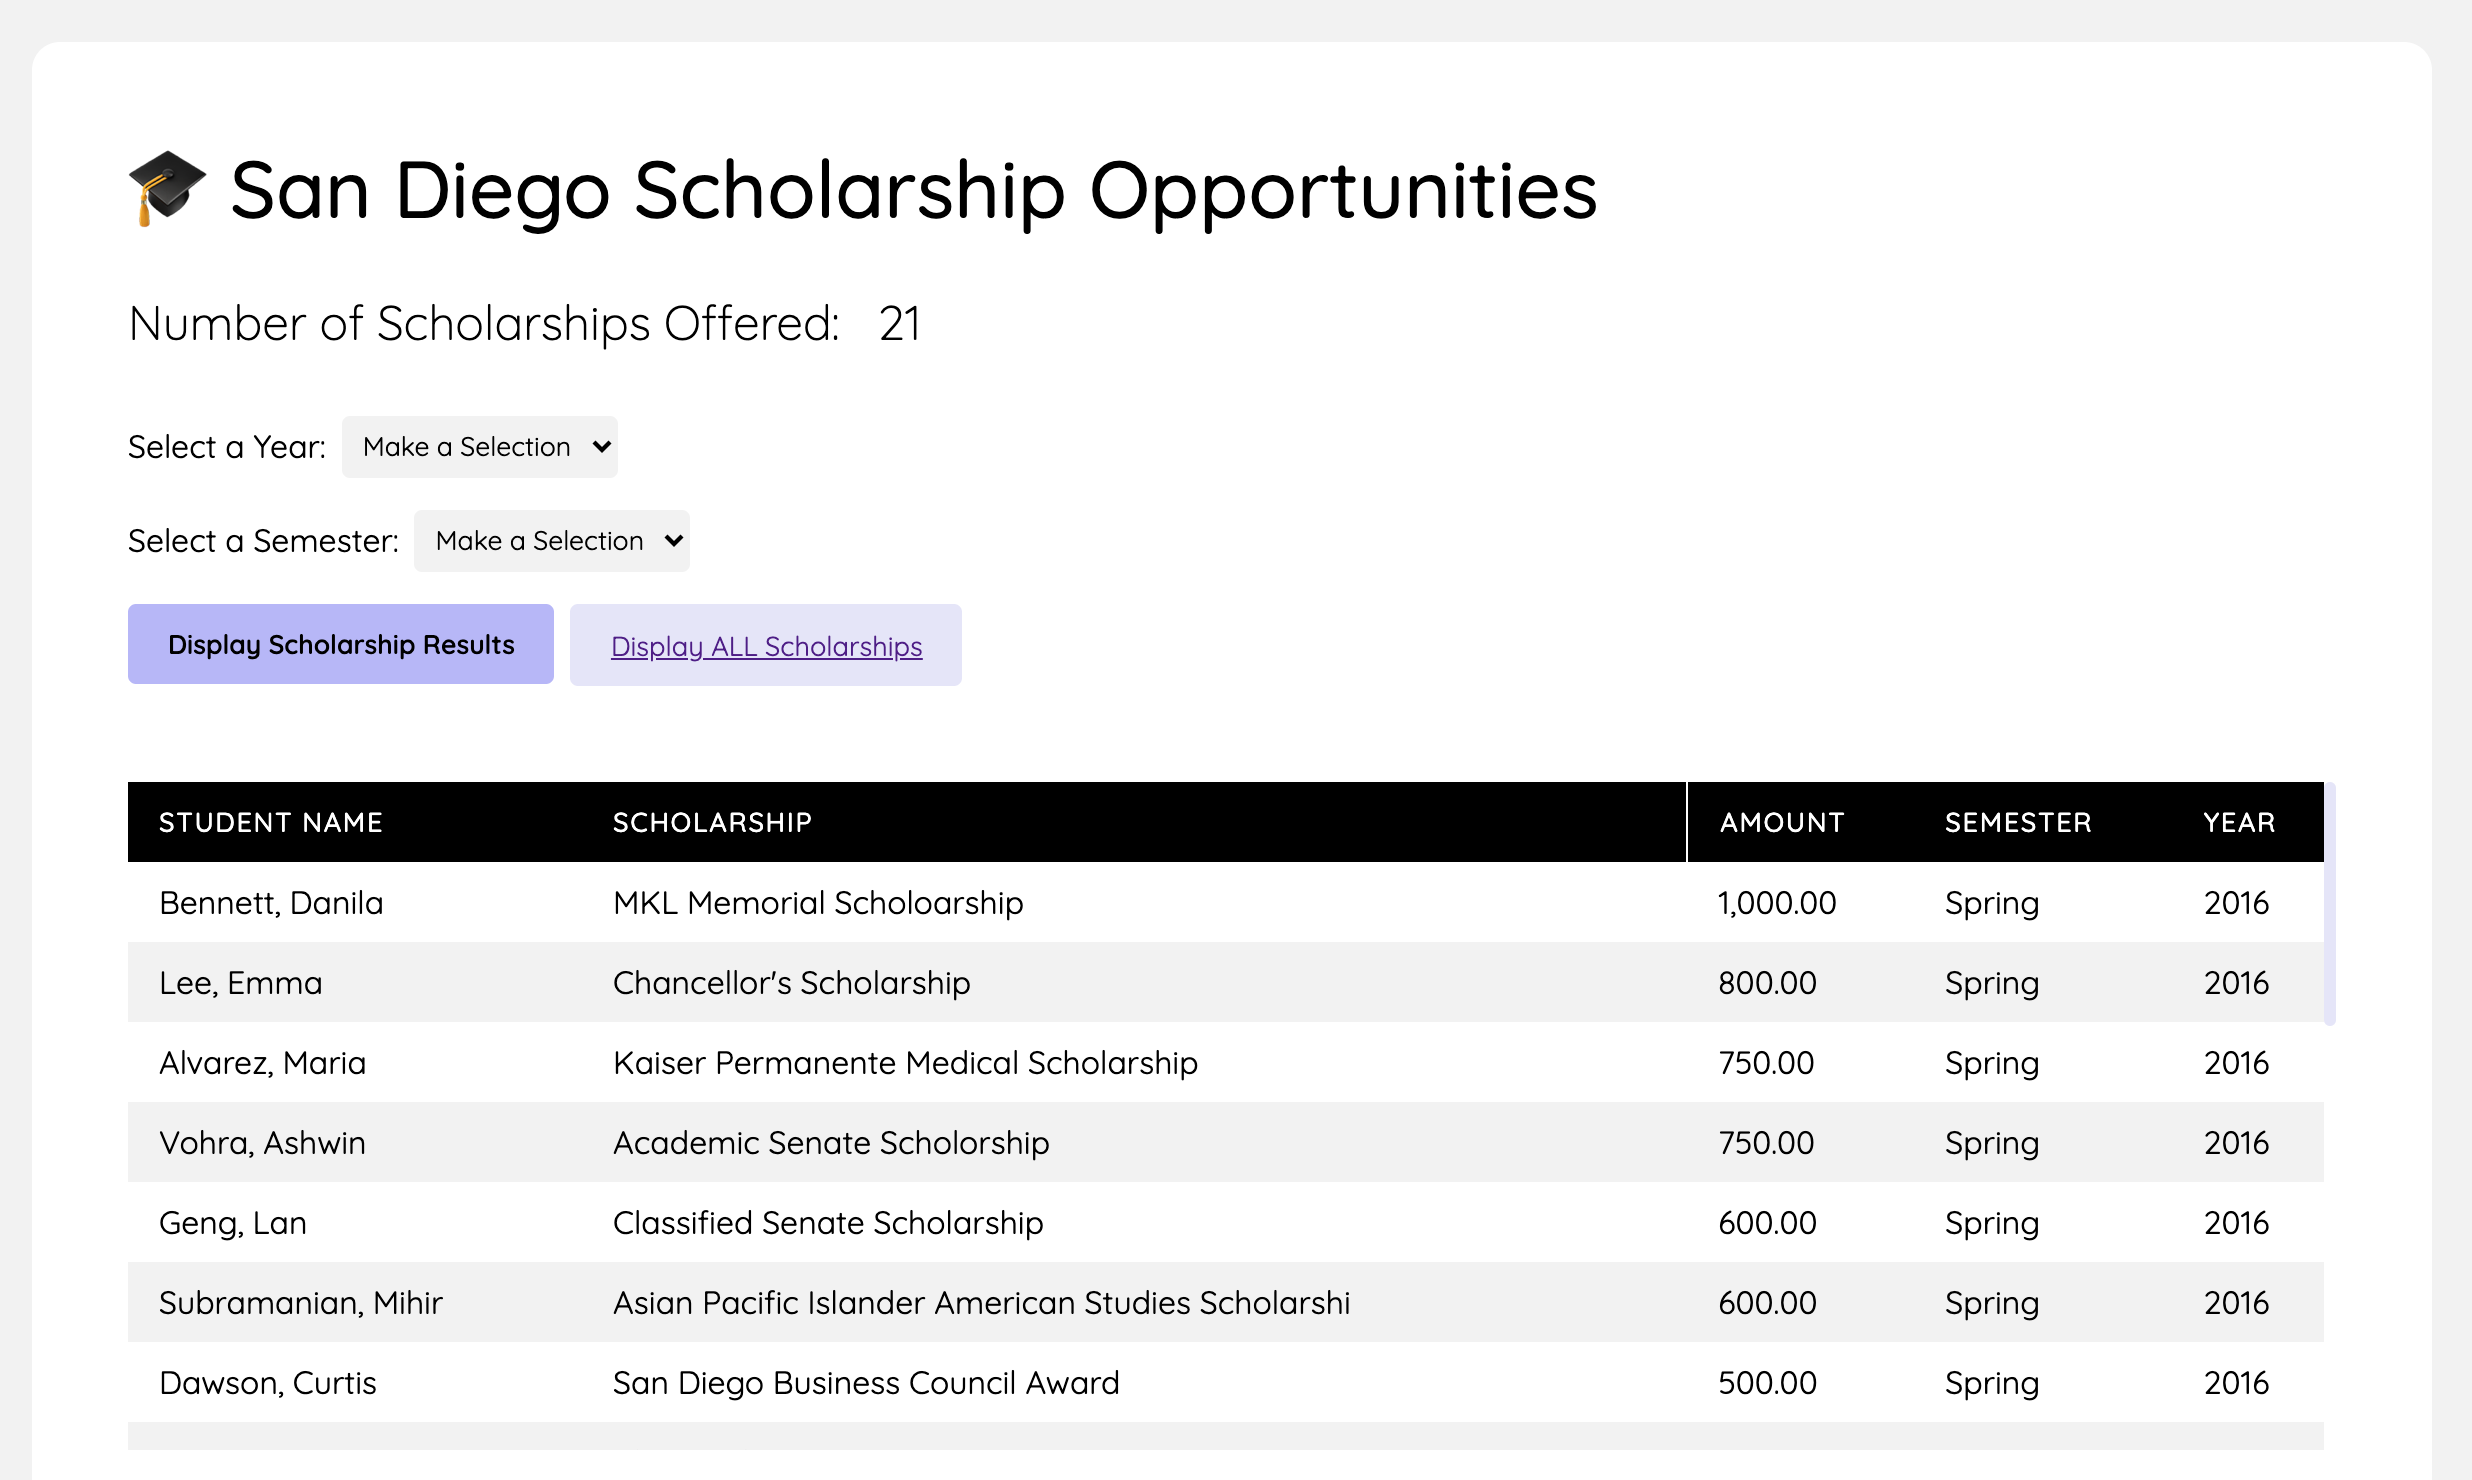Select the STUDENT NAME column header
Screen dimensions: 2472x1480
coord(271,822)
